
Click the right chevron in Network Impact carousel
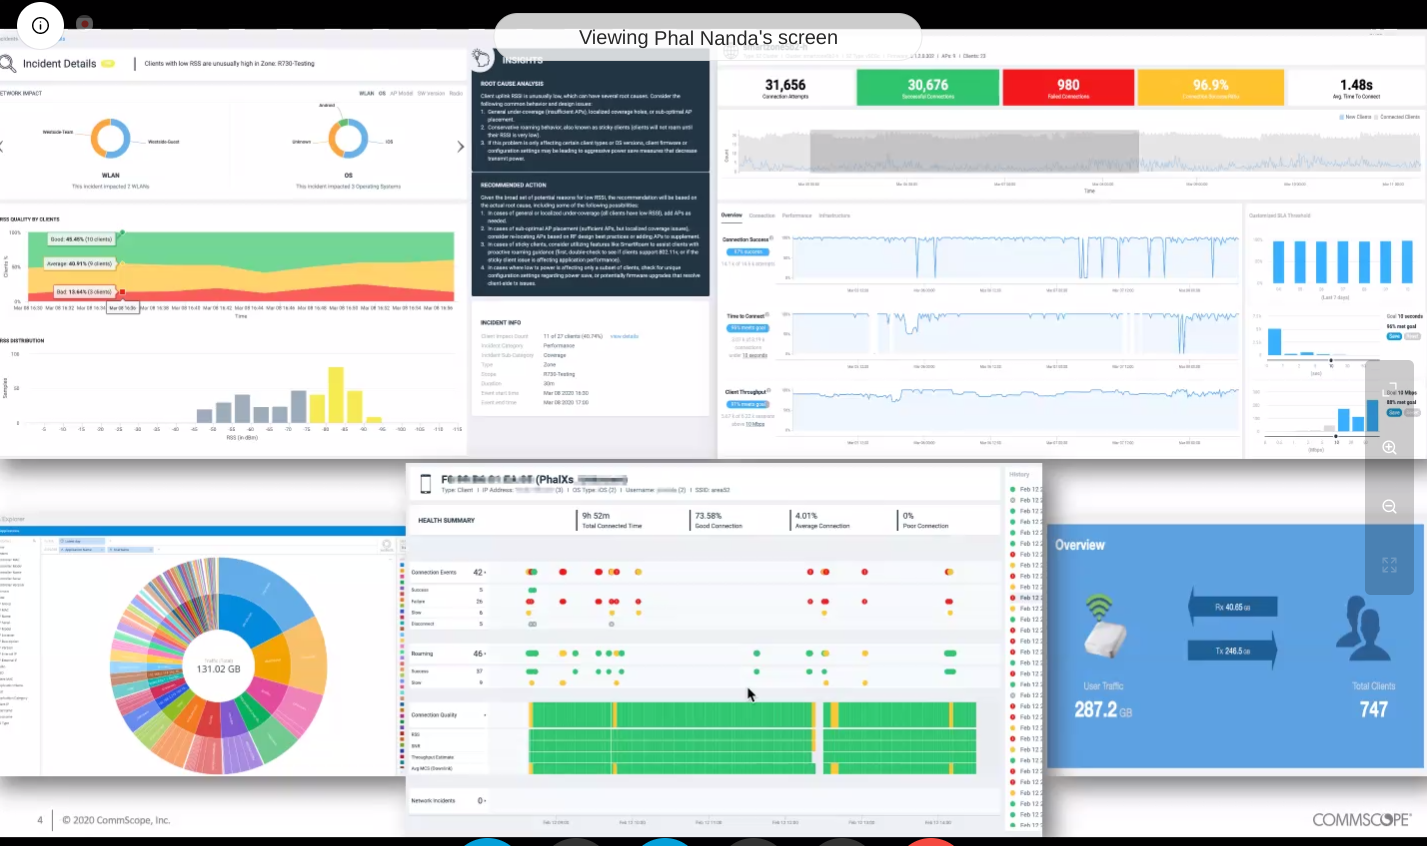coord(460,146)
